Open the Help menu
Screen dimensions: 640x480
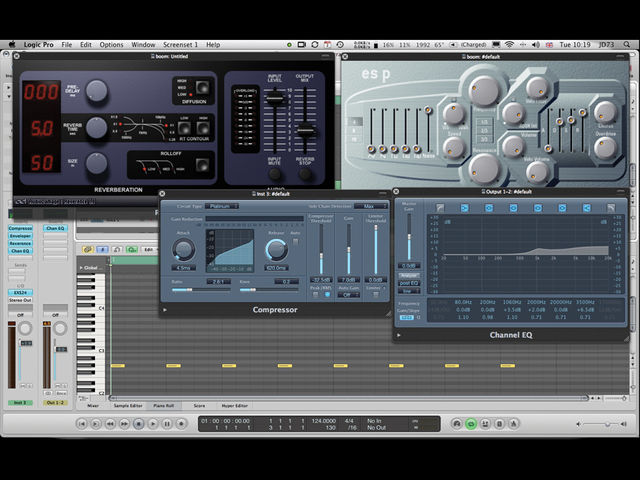pos(213,44)
